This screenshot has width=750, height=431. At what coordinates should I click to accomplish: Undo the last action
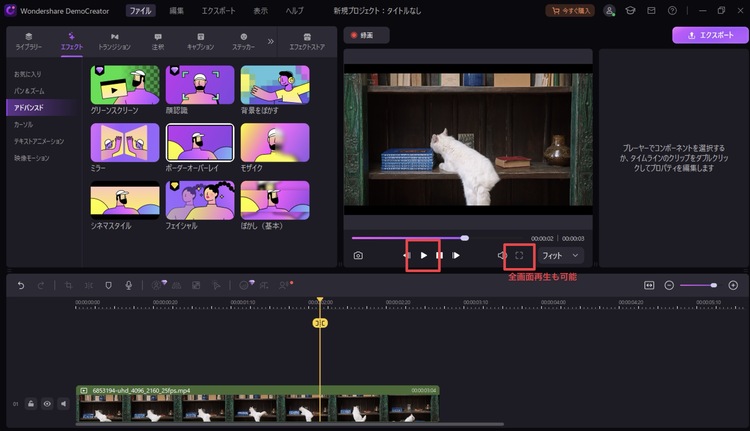[x=21, y=286]
